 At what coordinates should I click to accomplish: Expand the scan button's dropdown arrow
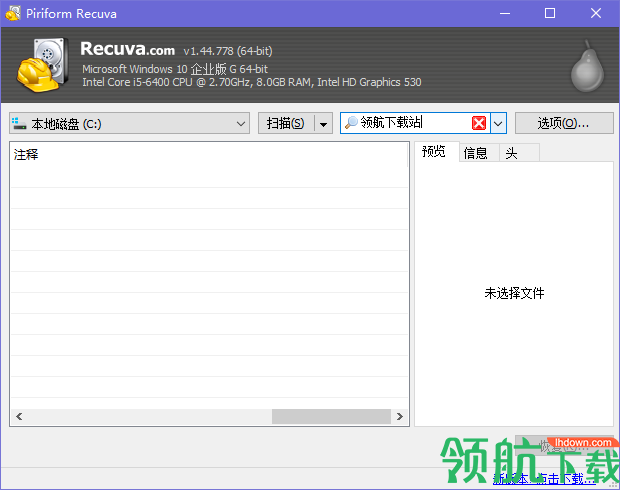(323, 124)
